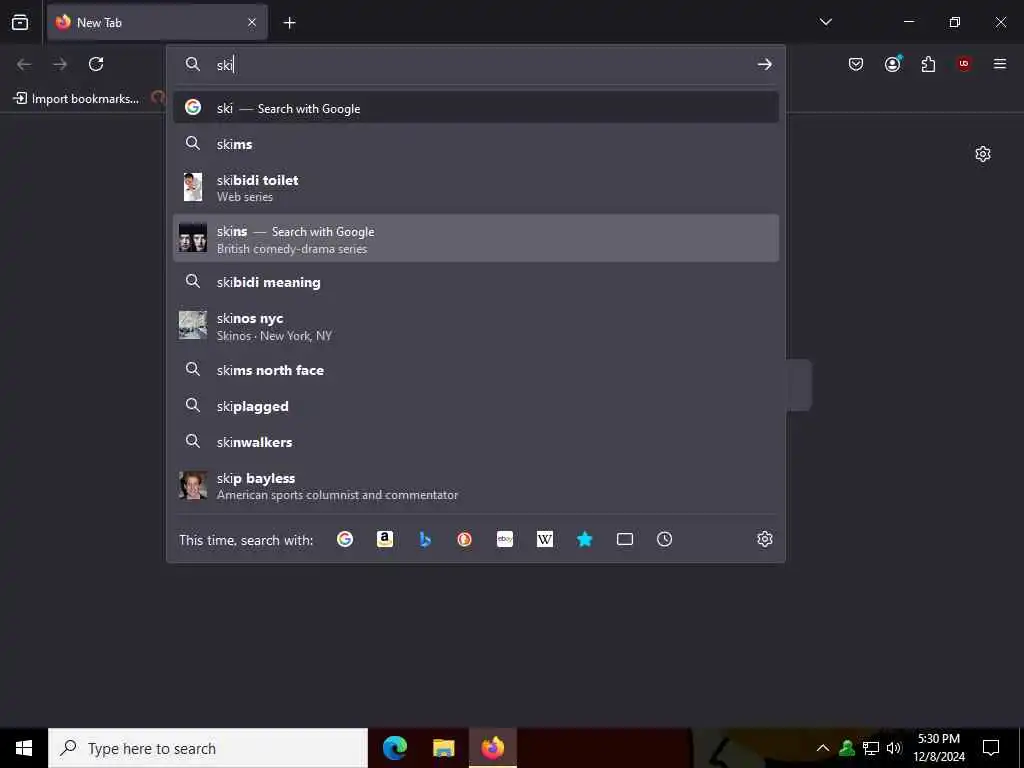Save to Pocket icon

pyautogui.click(x=856, y=64)
